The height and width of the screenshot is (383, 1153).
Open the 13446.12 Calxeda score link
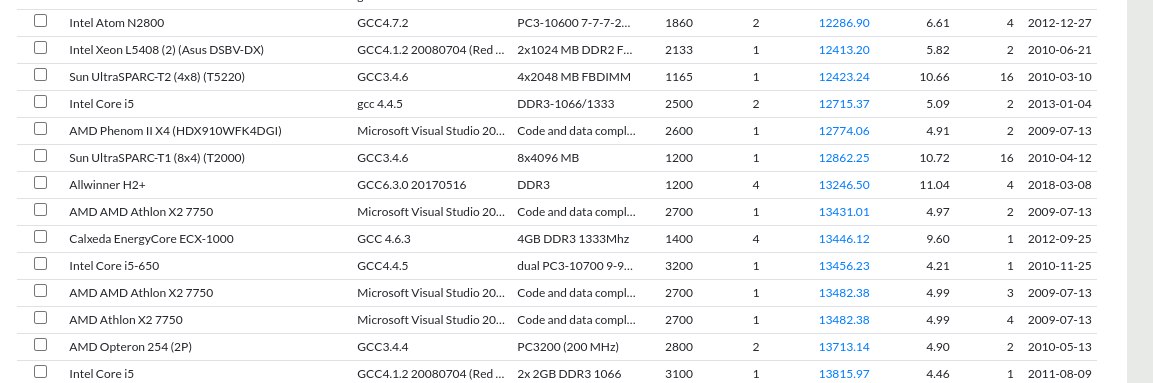(x=844, y=239)
